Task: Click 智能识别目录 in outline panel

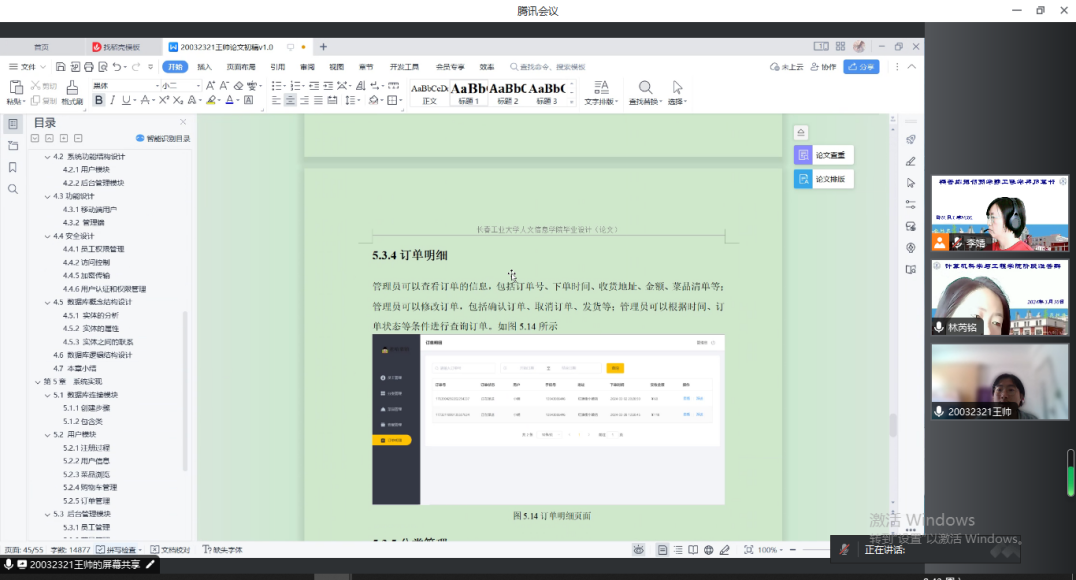Action: [162, 139]
